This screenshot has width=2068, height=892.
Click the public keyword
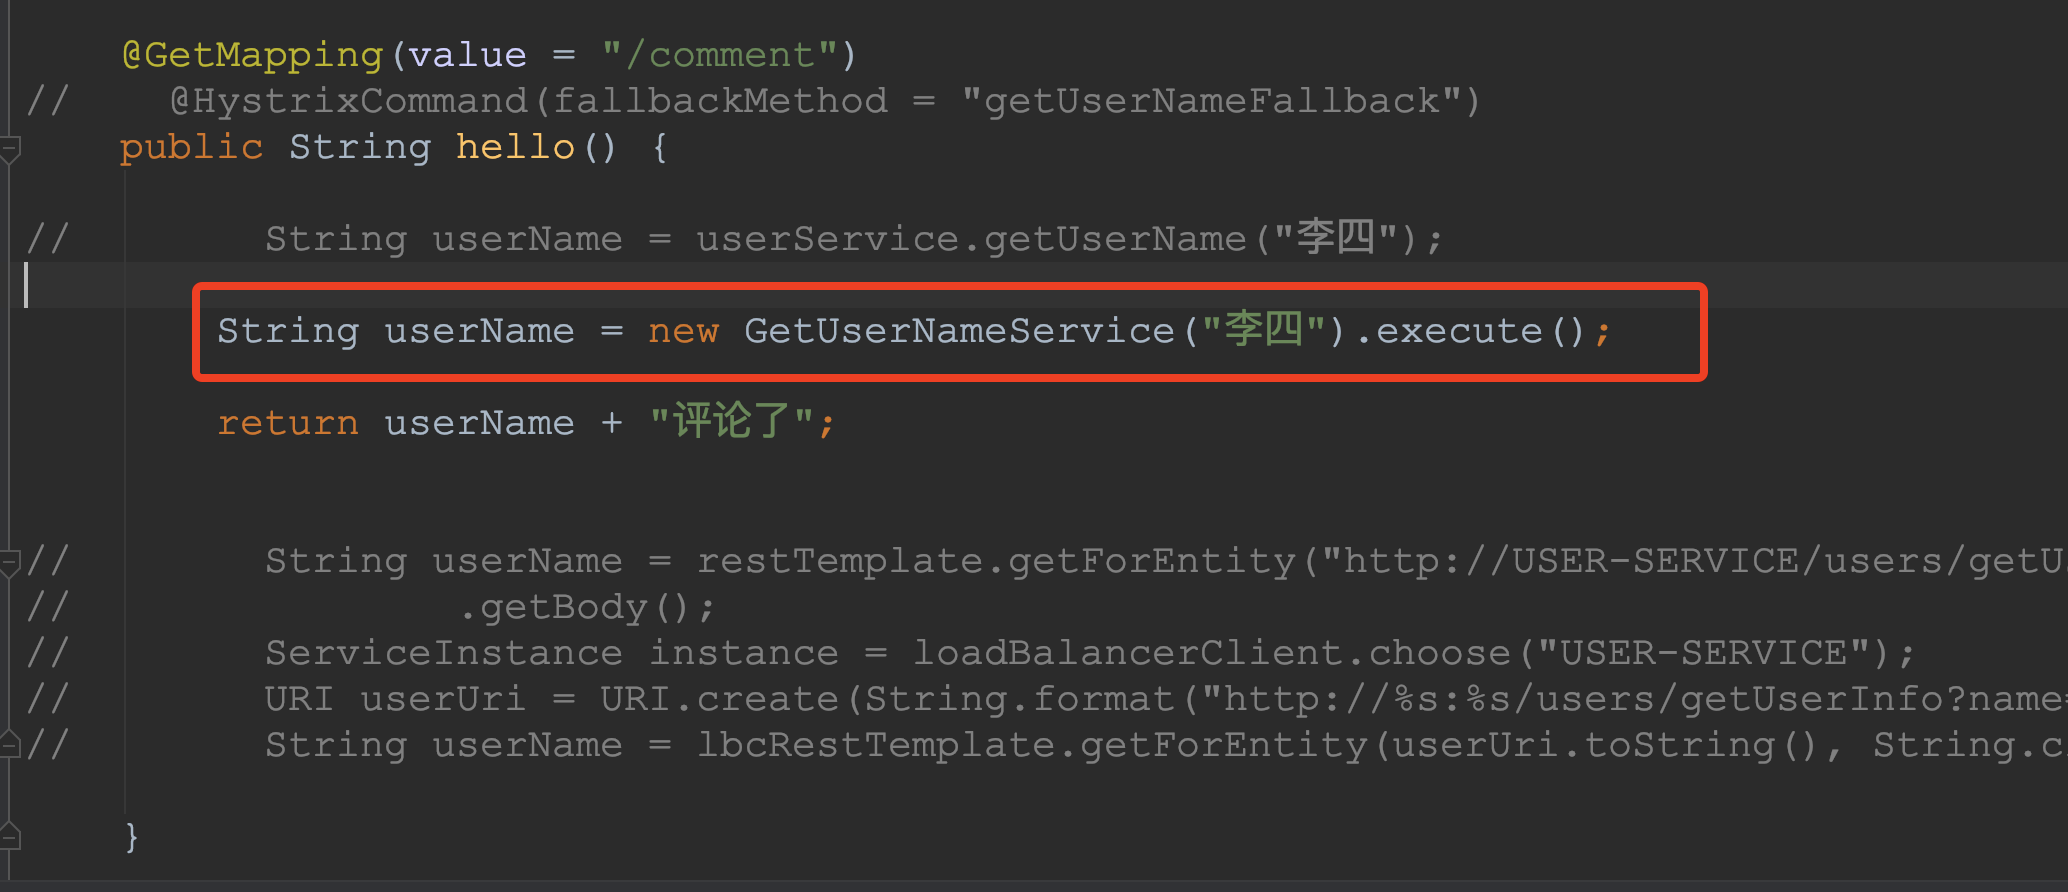[192, 148]
